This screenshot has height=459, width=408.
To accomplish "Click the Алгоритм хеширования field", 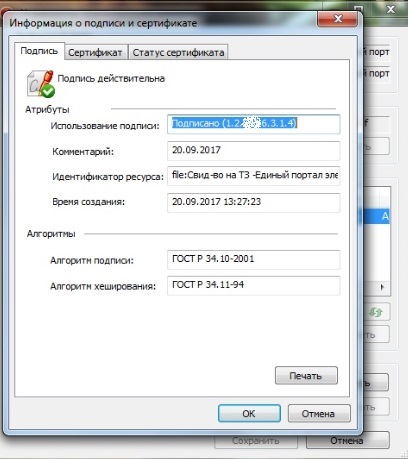I will tap(254, 285).
